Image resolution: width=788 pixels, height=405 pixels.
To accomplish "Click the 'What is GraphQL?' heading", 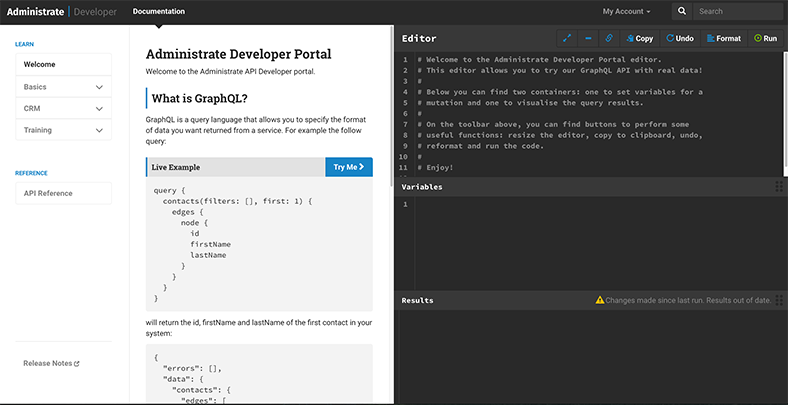I will [x=200, y=98].
